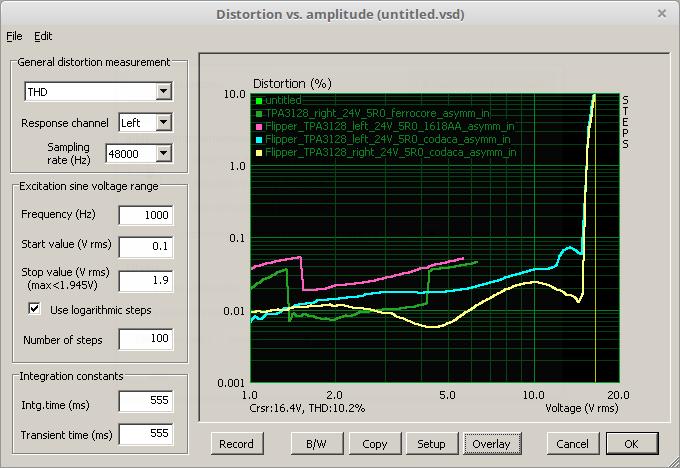Click the Start value input field
This screenshot has height=468, width=680.
click(x=145, y=245)
